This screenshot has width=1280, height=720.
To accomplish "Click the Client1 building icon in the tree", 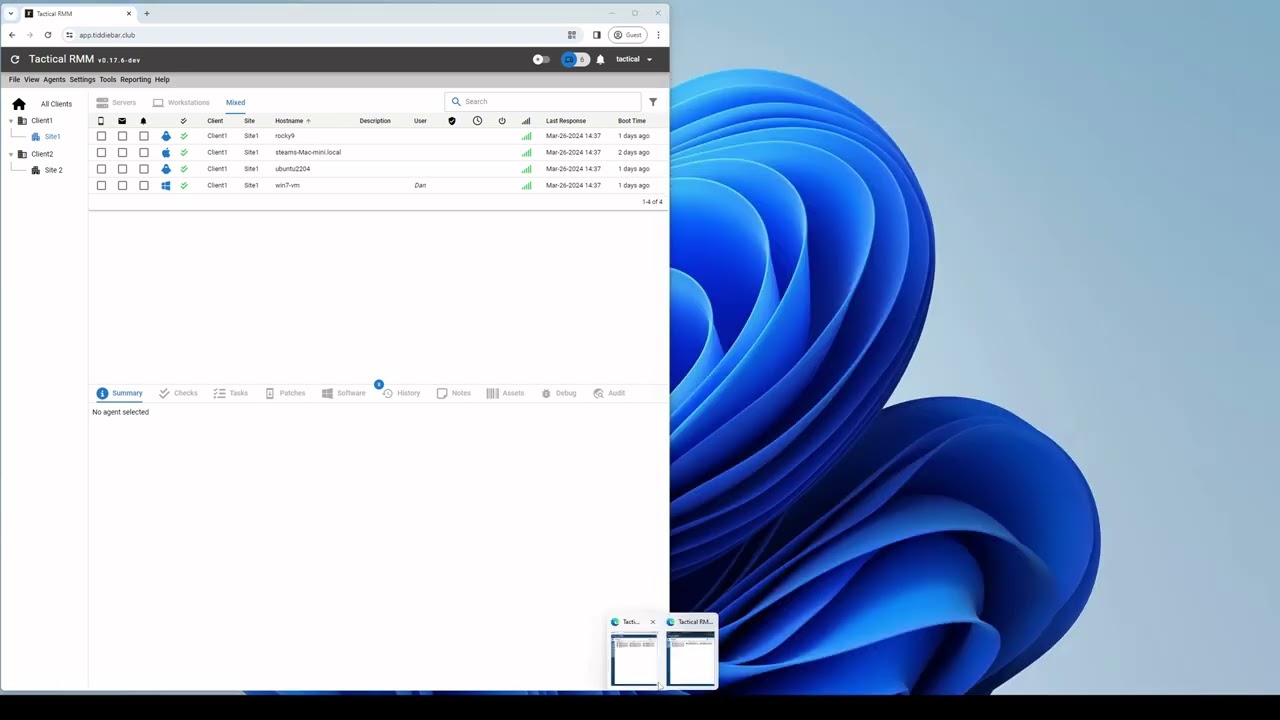I will click(22, 121).
